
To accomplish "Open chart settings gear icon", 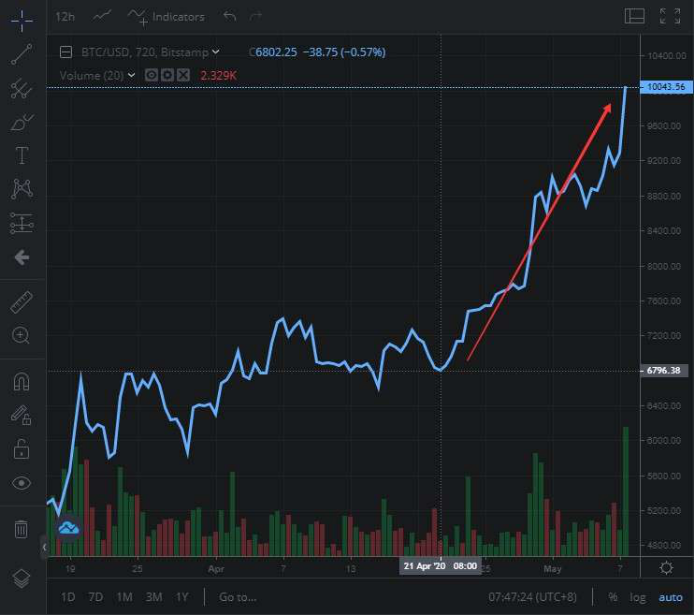I will (667, 567).
